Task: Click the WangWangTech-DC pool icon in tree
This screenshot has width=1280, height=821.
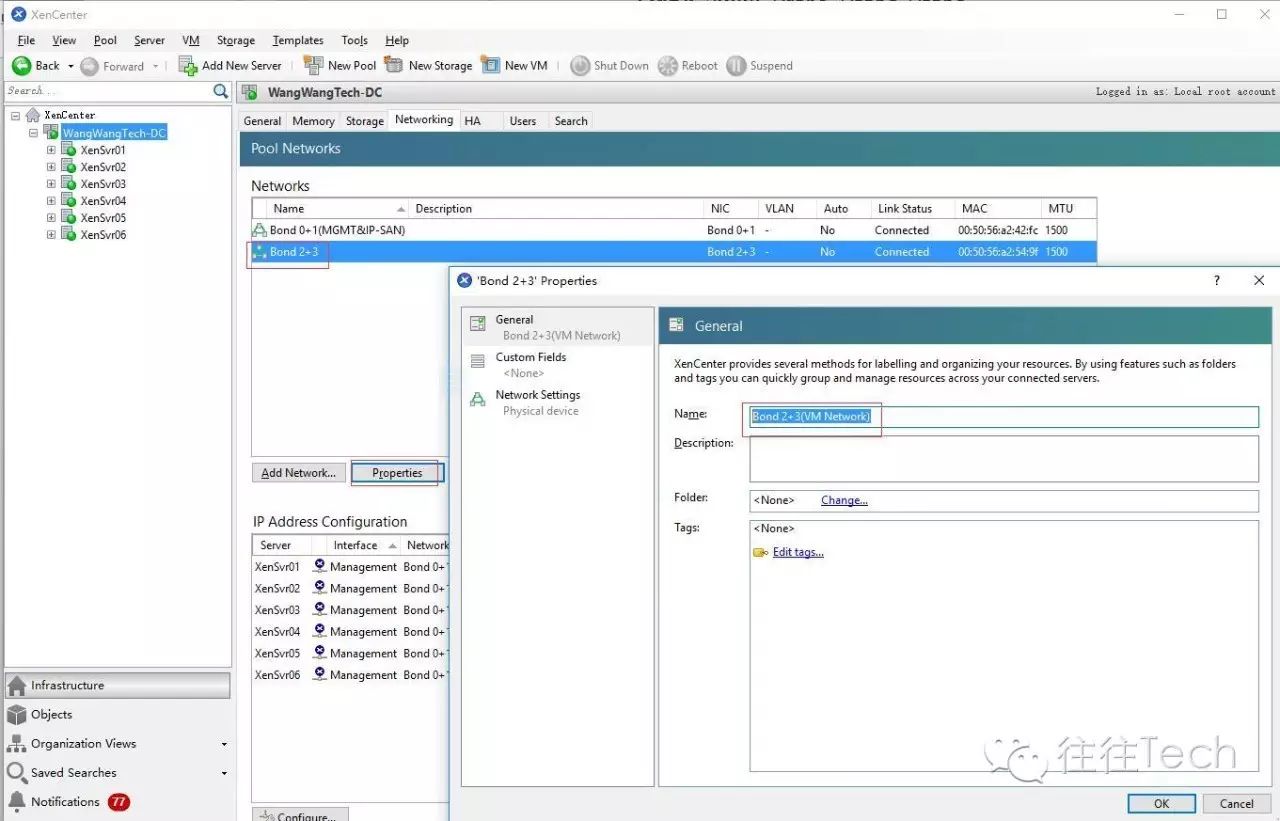Action: (x=51, y=132)
